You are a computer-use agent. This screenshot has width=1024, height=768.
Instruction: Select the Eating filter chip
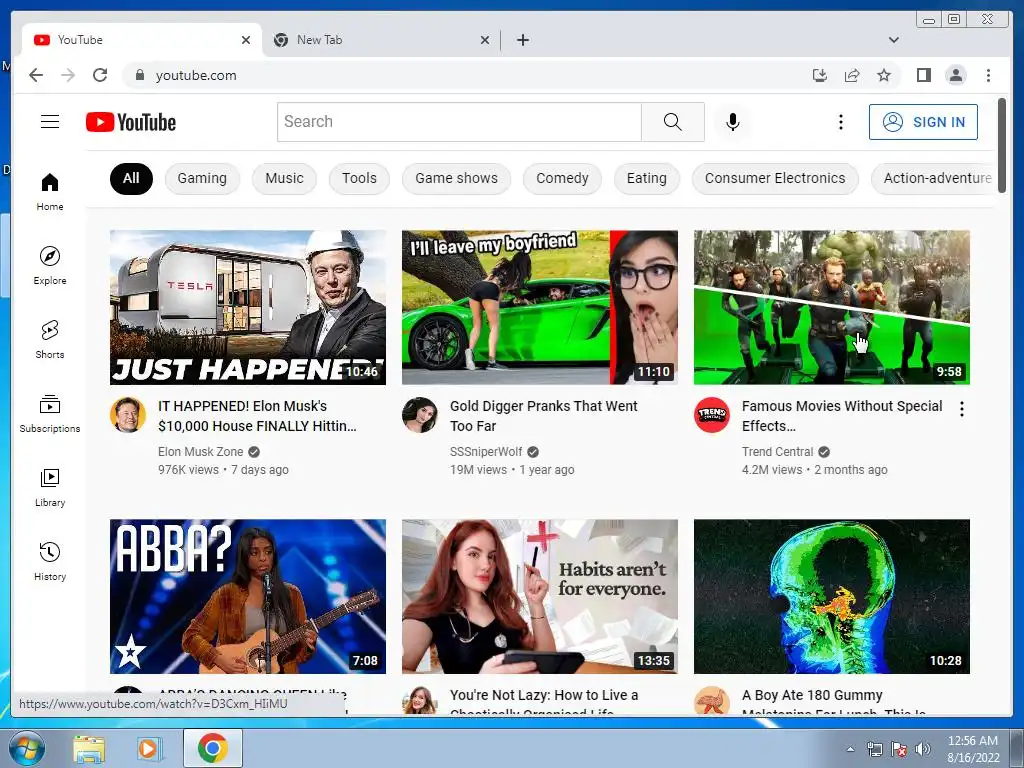click(647, 178)
